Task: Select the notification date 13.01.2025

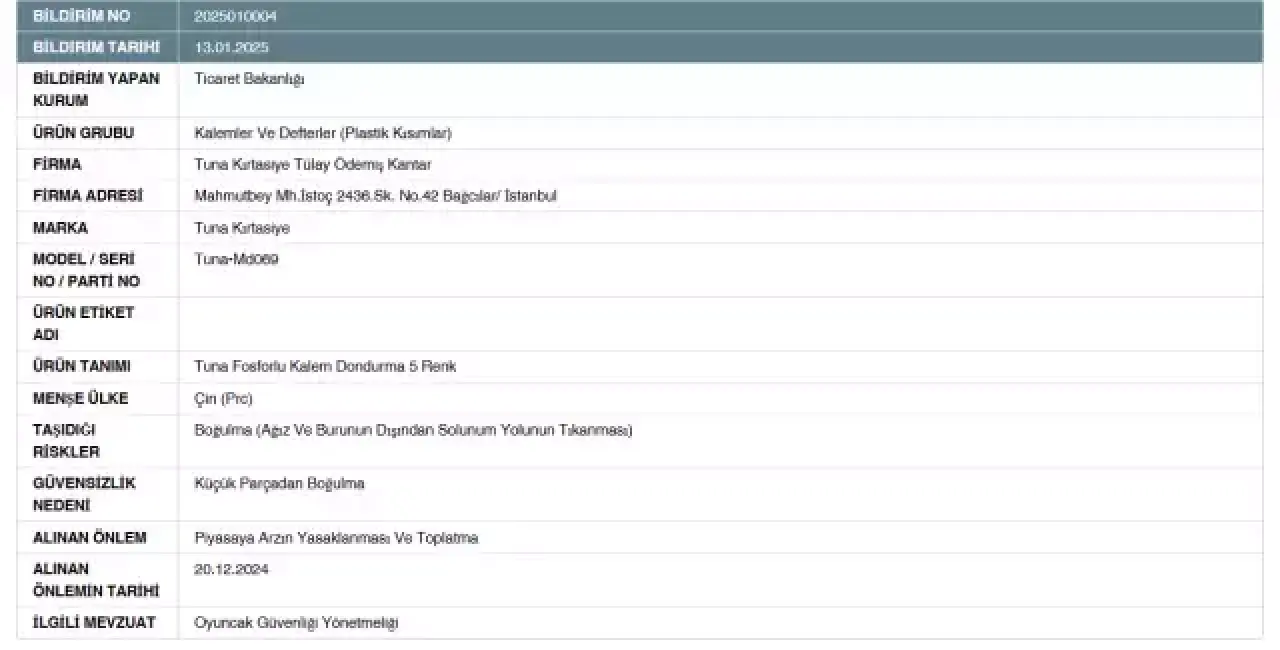Action: (231, 48)
